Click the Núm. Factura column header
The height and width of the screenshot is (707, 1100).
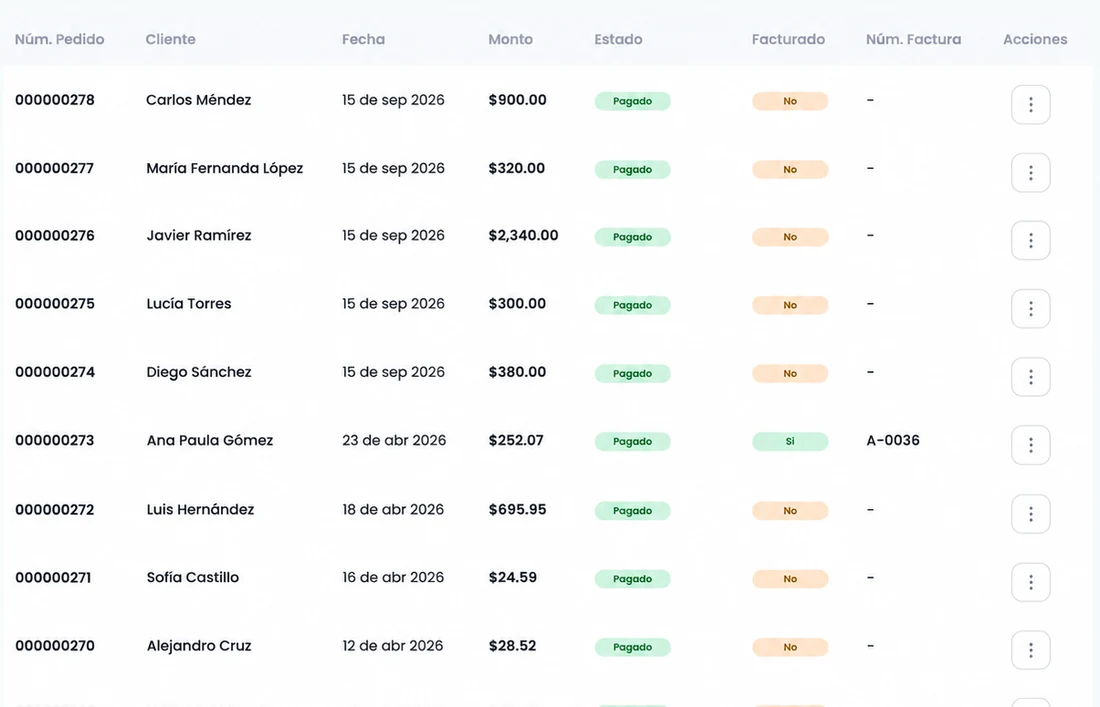click(x=913, y=39)
